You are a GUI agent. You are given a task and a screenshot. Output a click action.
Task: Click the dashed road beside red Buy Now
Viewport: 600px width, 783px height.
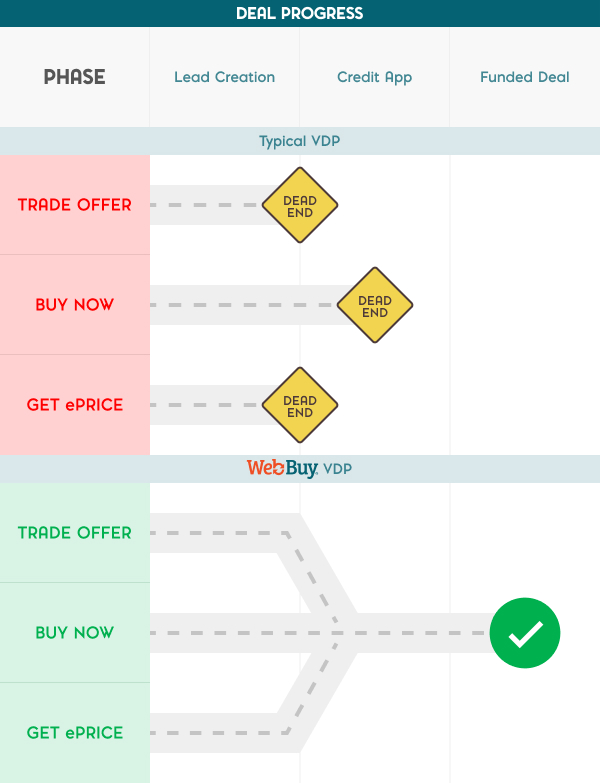(240, 305)
